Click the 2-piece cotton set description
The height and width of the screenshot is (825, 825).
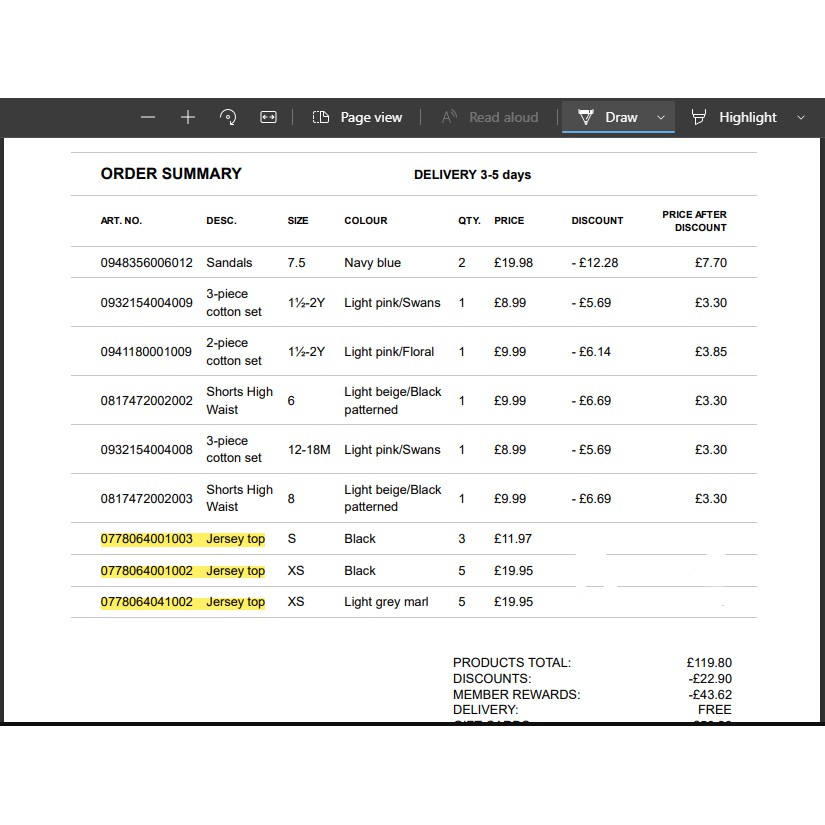click(234, 351)
